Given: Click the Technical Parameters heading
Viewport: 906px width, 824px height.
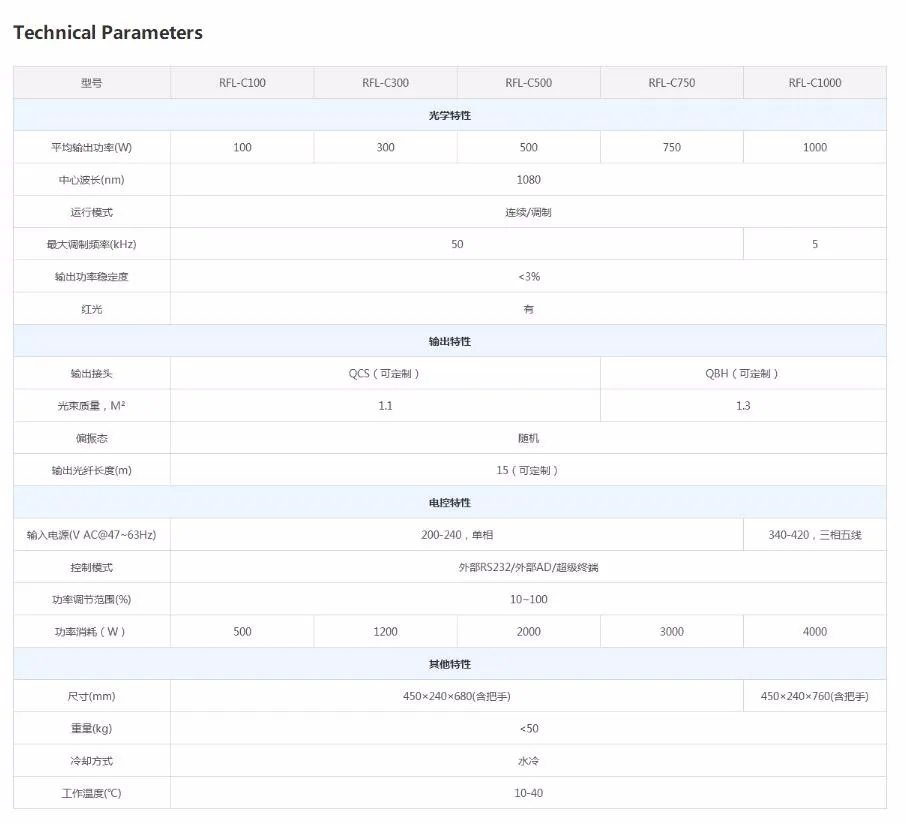Looking at the screenshot, I should pyautogui.click(x=108, y=32).
